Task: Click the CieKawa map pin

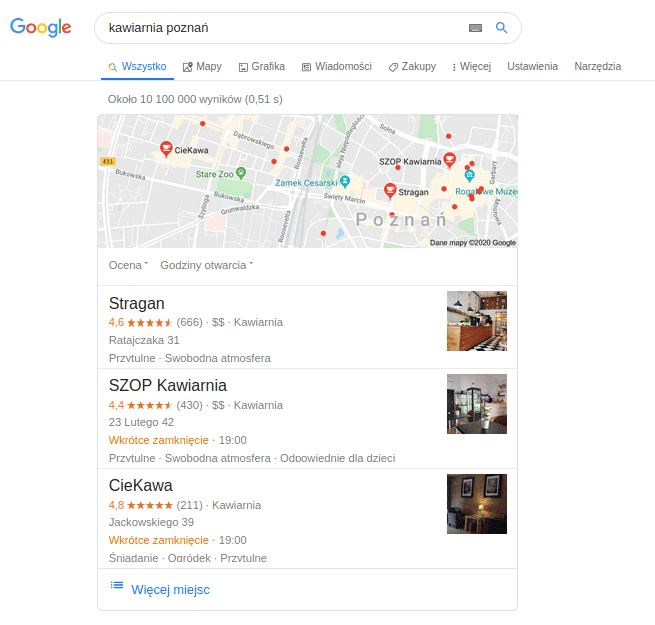Action: point(166,149)
